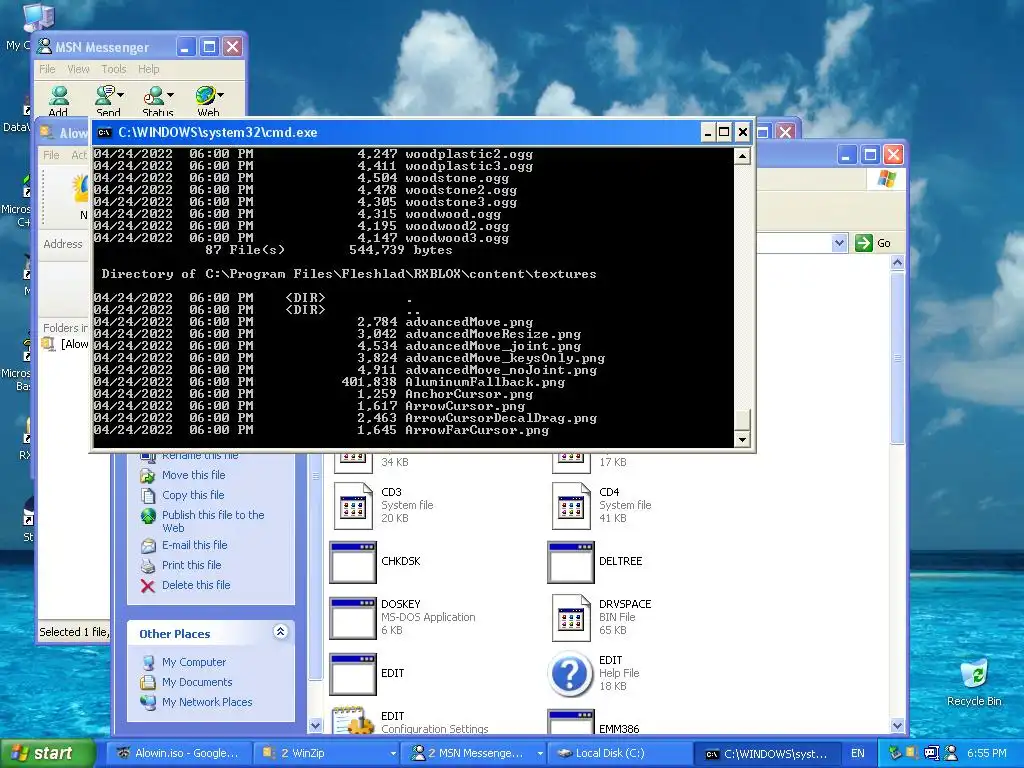Open the 2 WinZip taskbar group
1024x768 pixels.
327,754
